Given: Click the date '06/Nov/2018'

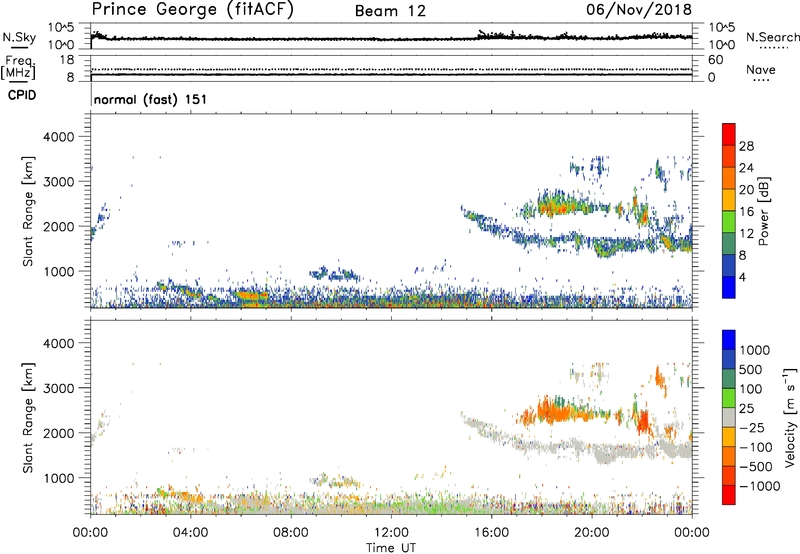Looking at the screenshot, I should coord(639,9).
